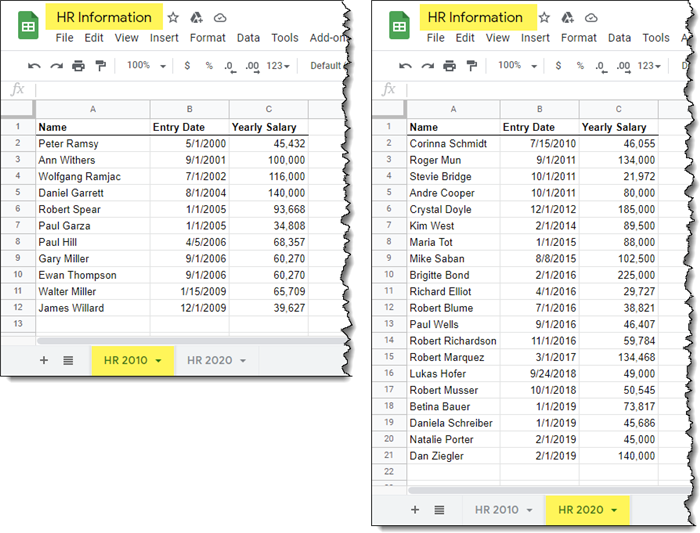
Task: Click the redo icon in the right window
Action: [x=429, y=66]
